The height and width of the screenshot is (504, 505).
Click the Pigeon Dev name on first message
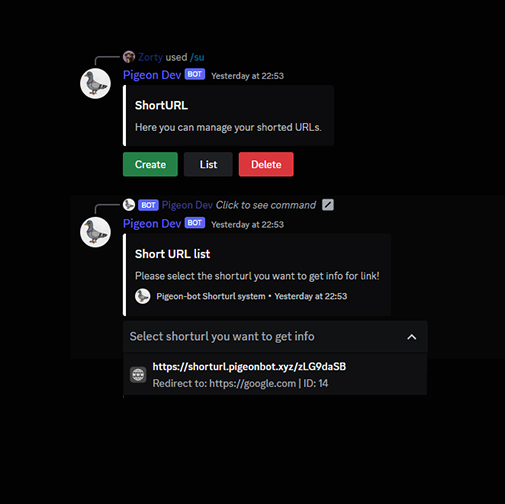152,75
